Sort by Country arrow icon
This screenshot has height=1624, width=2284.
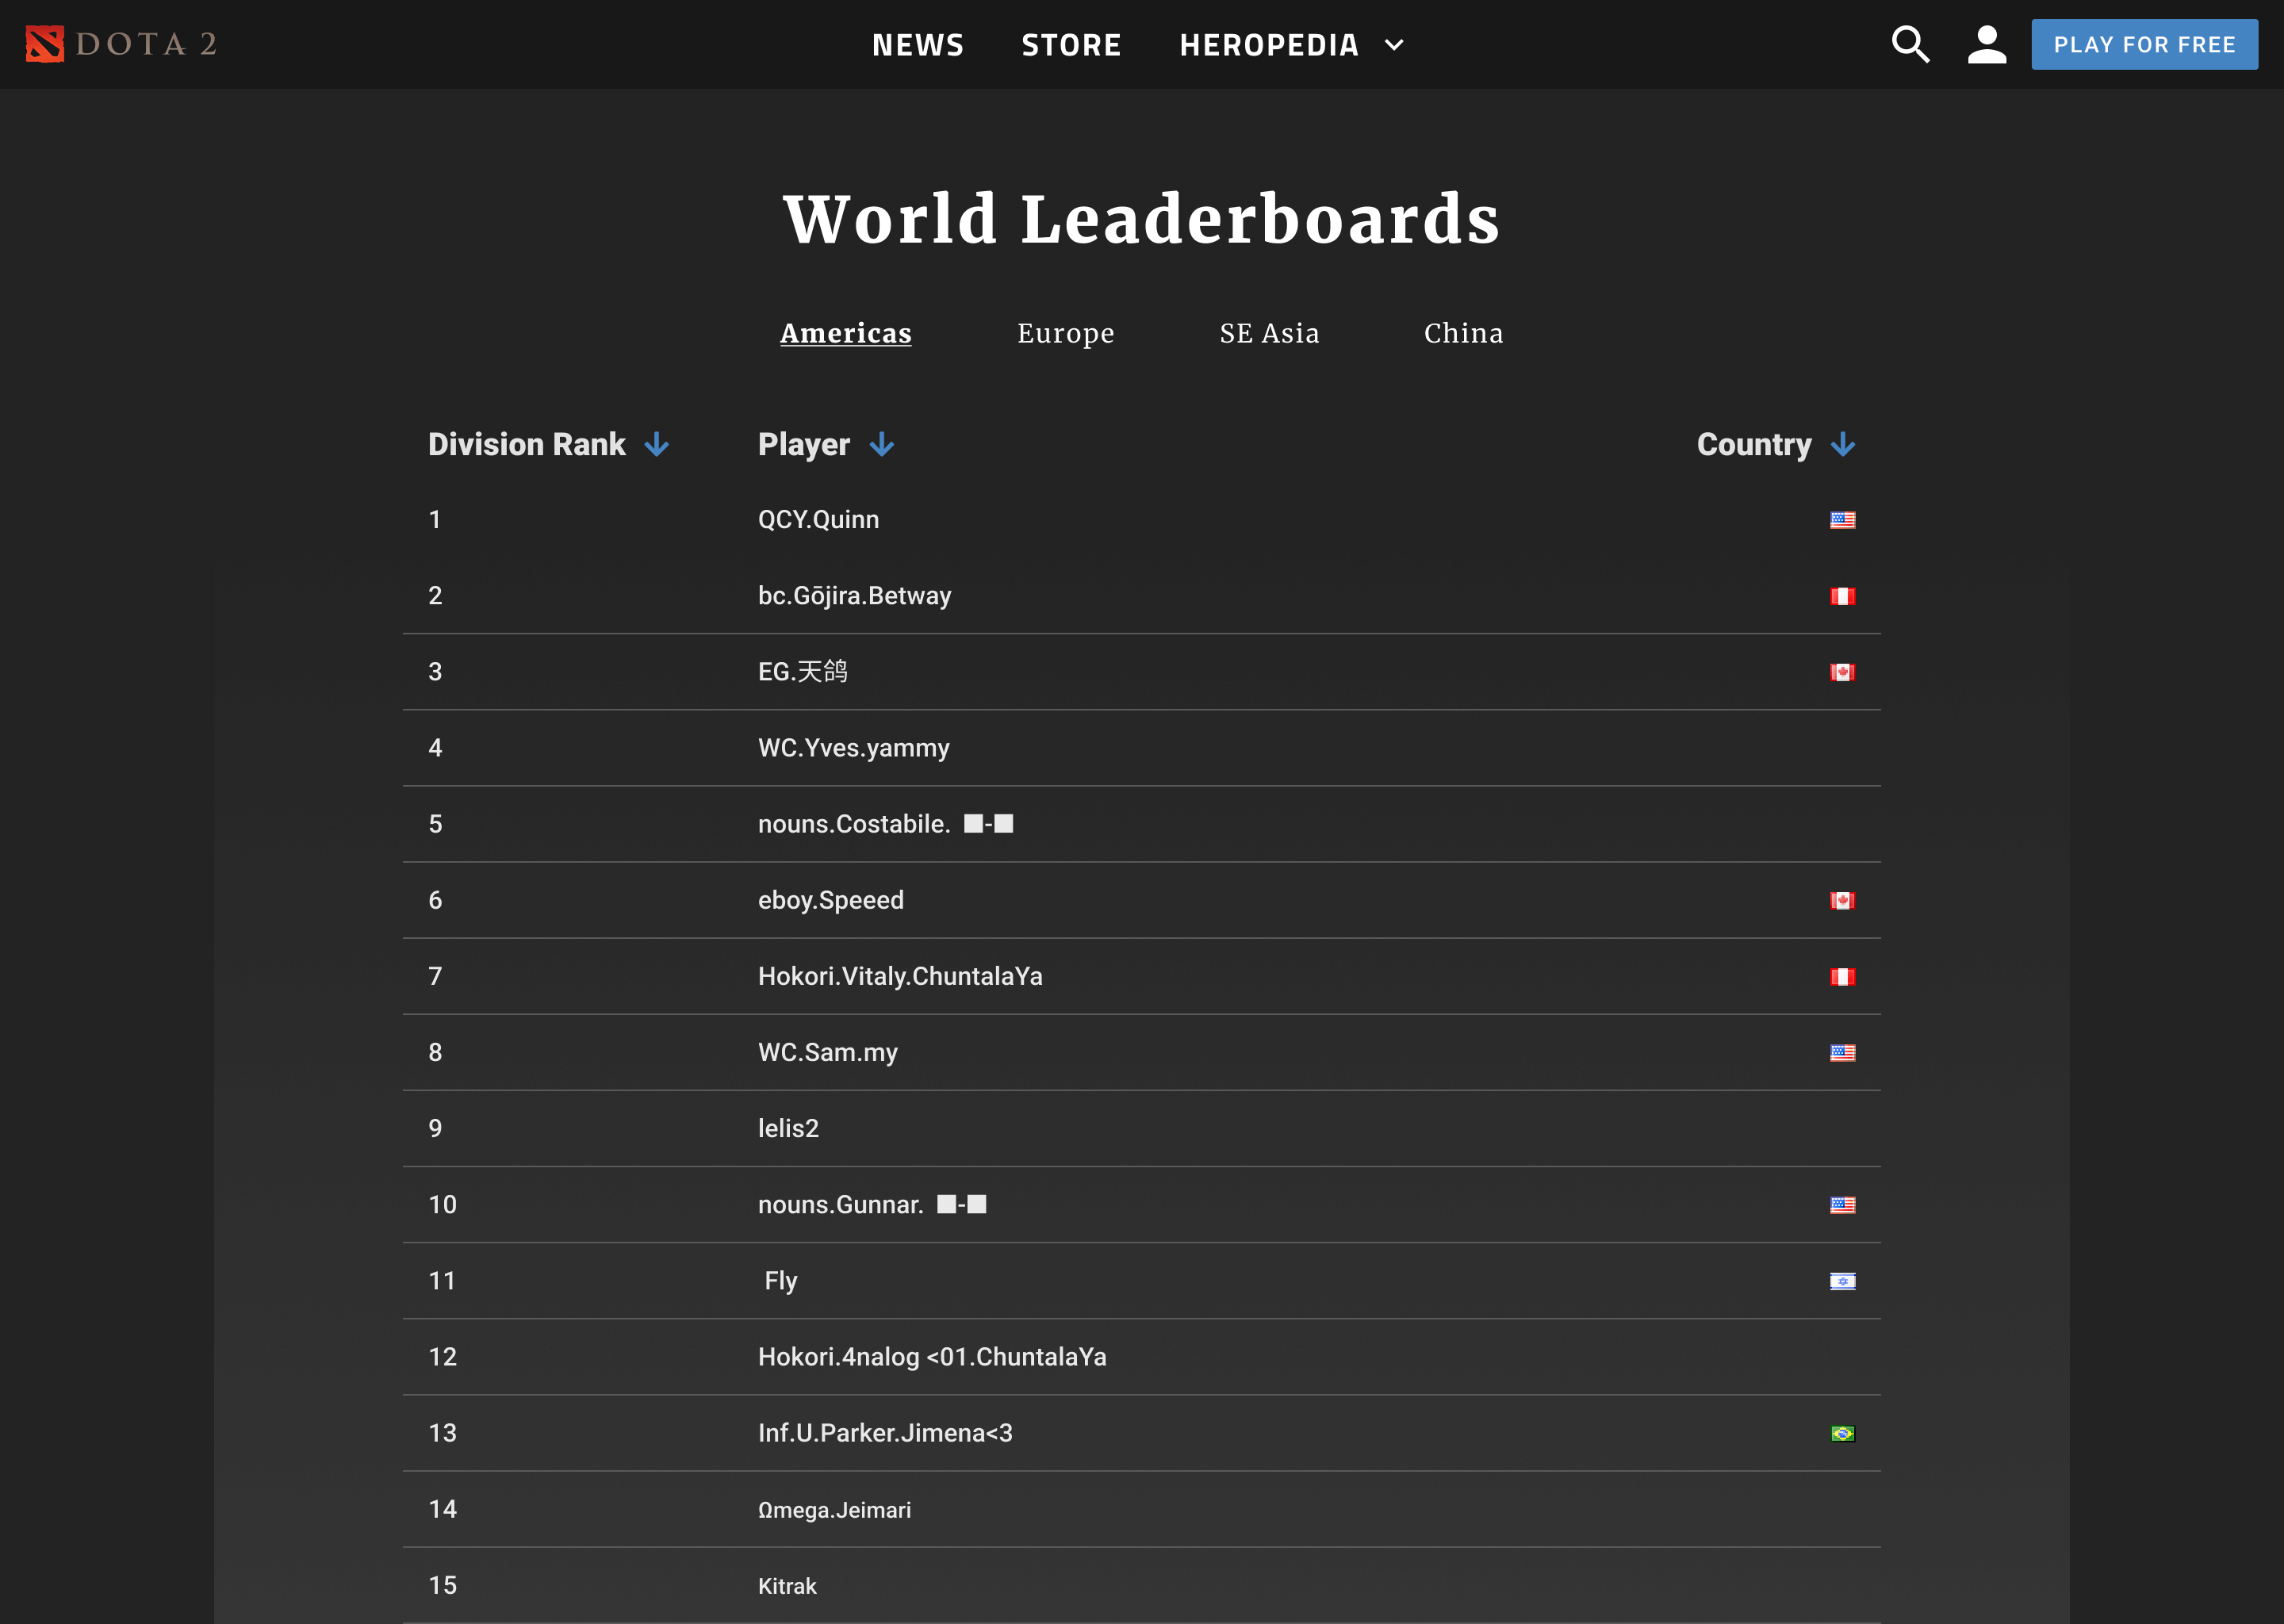click(x=1842, y=444)
